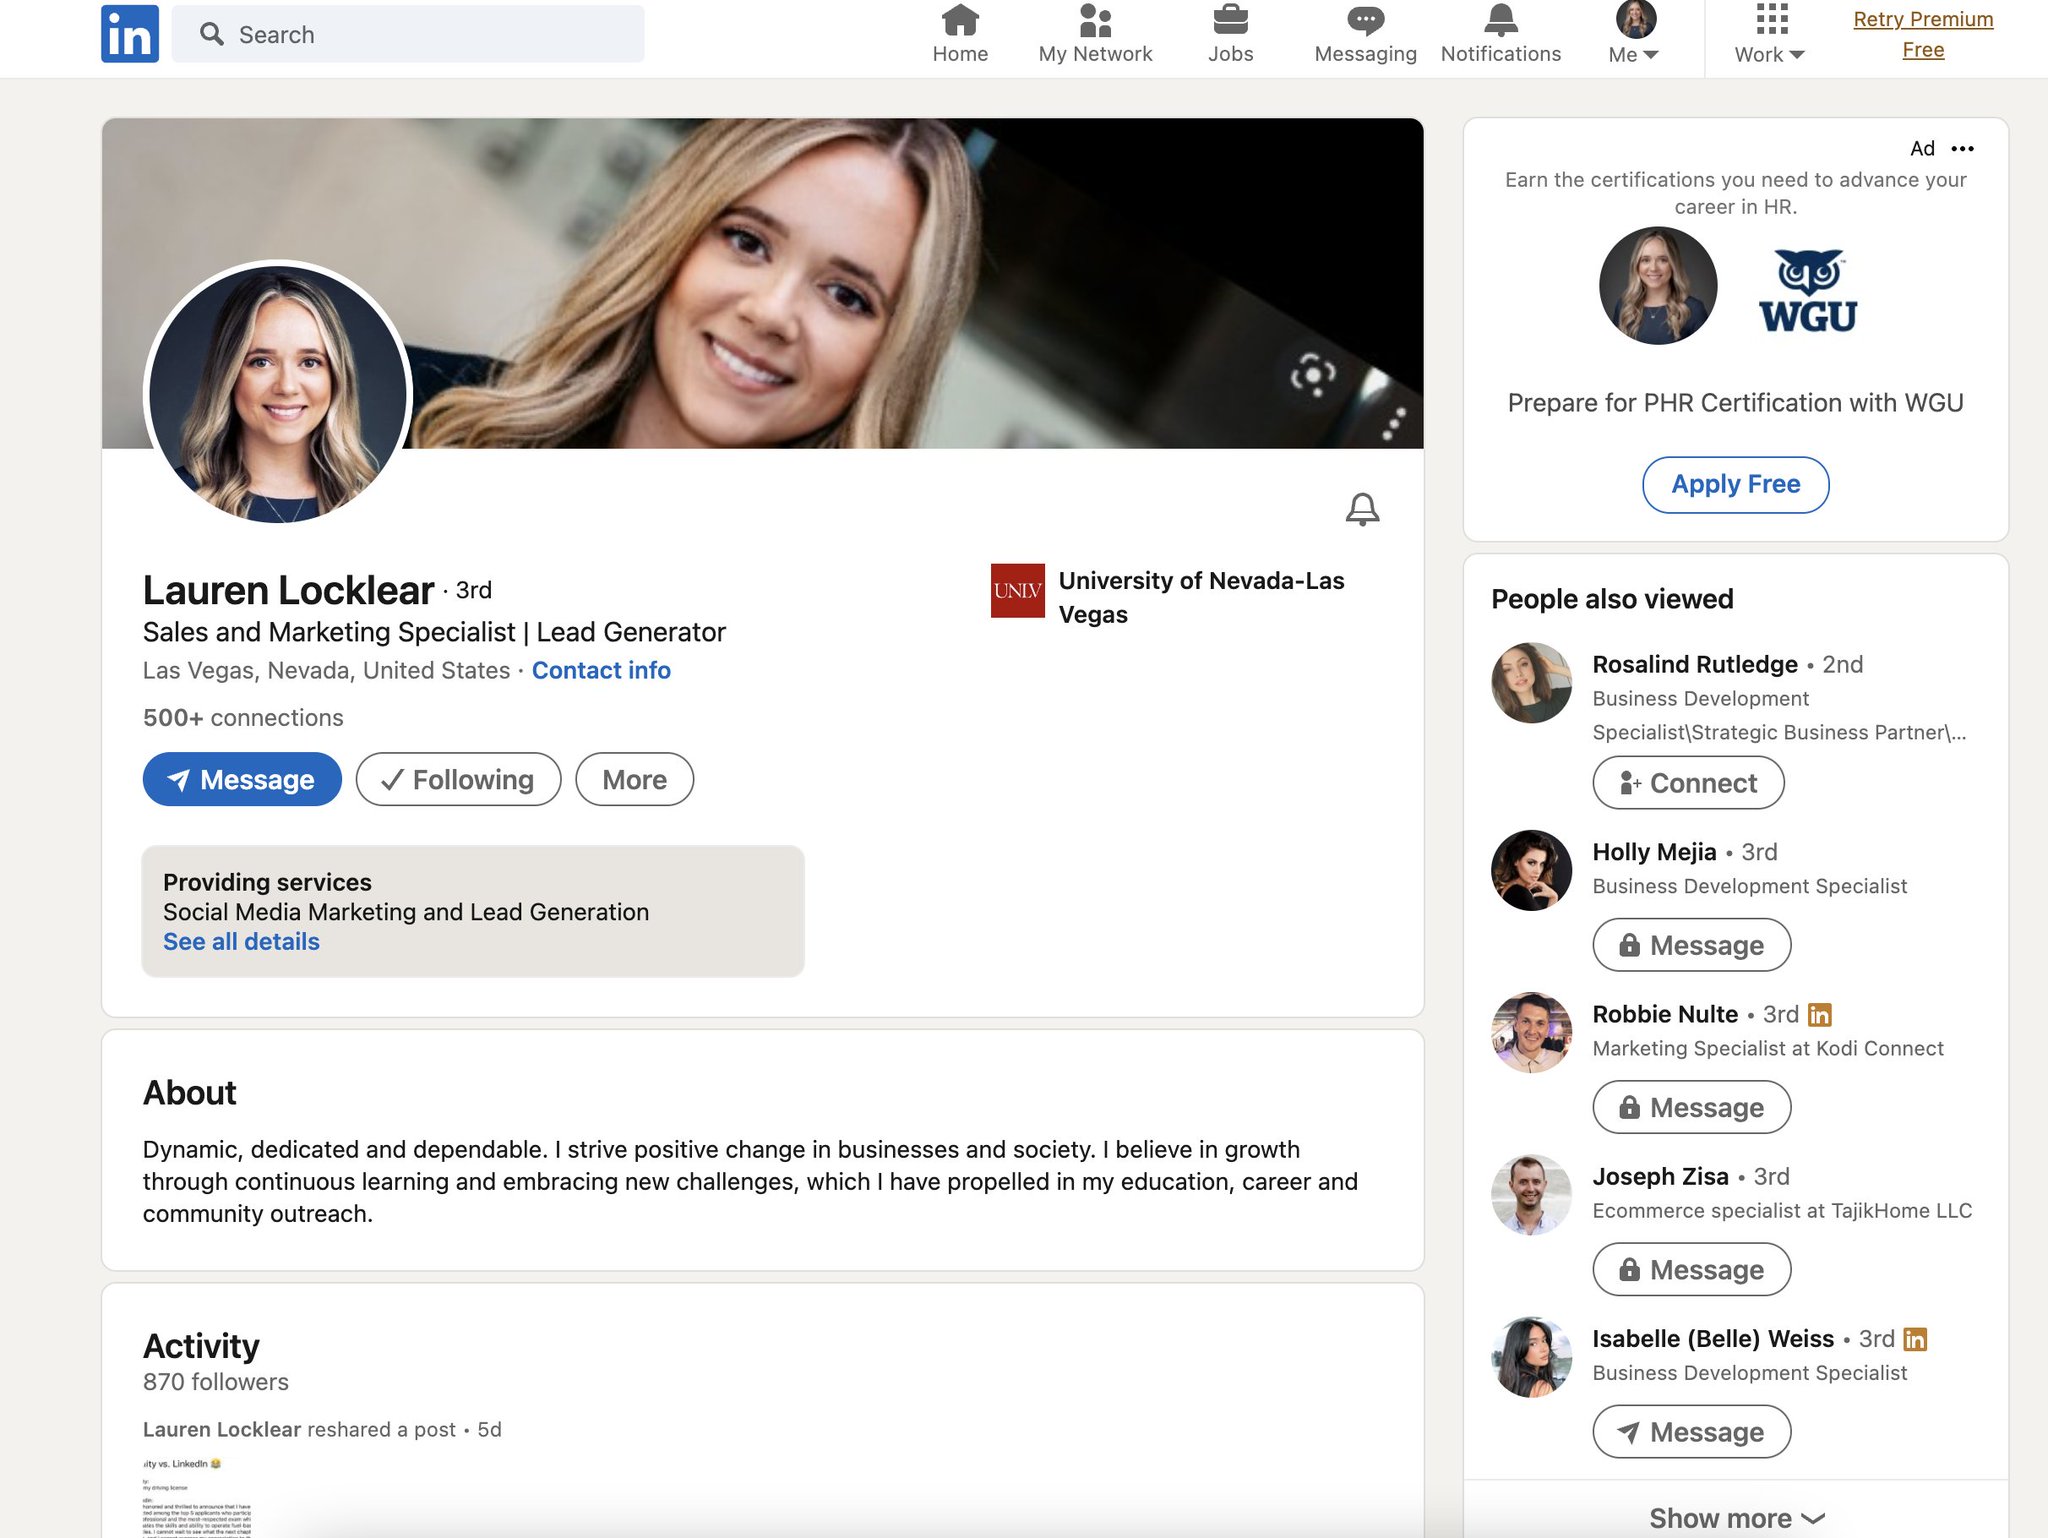The image size is (2048, 1538).
Task: Select the My Network icon
Action: pyautogui.click(x=1096, y=20)
